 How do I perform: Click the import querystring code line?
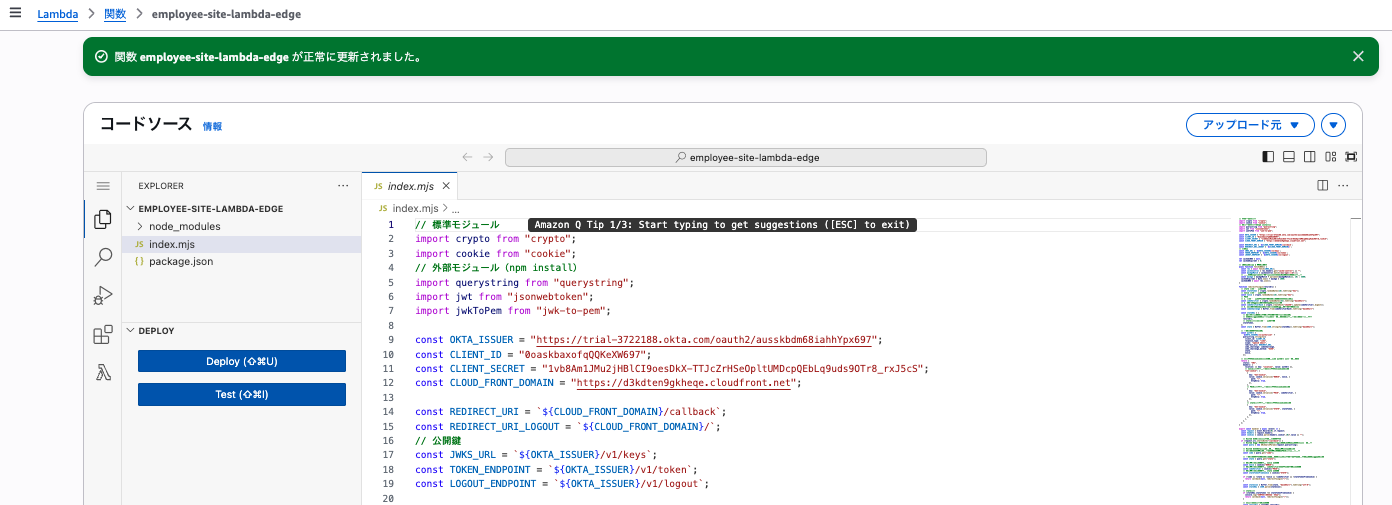[x=525, y=283]
